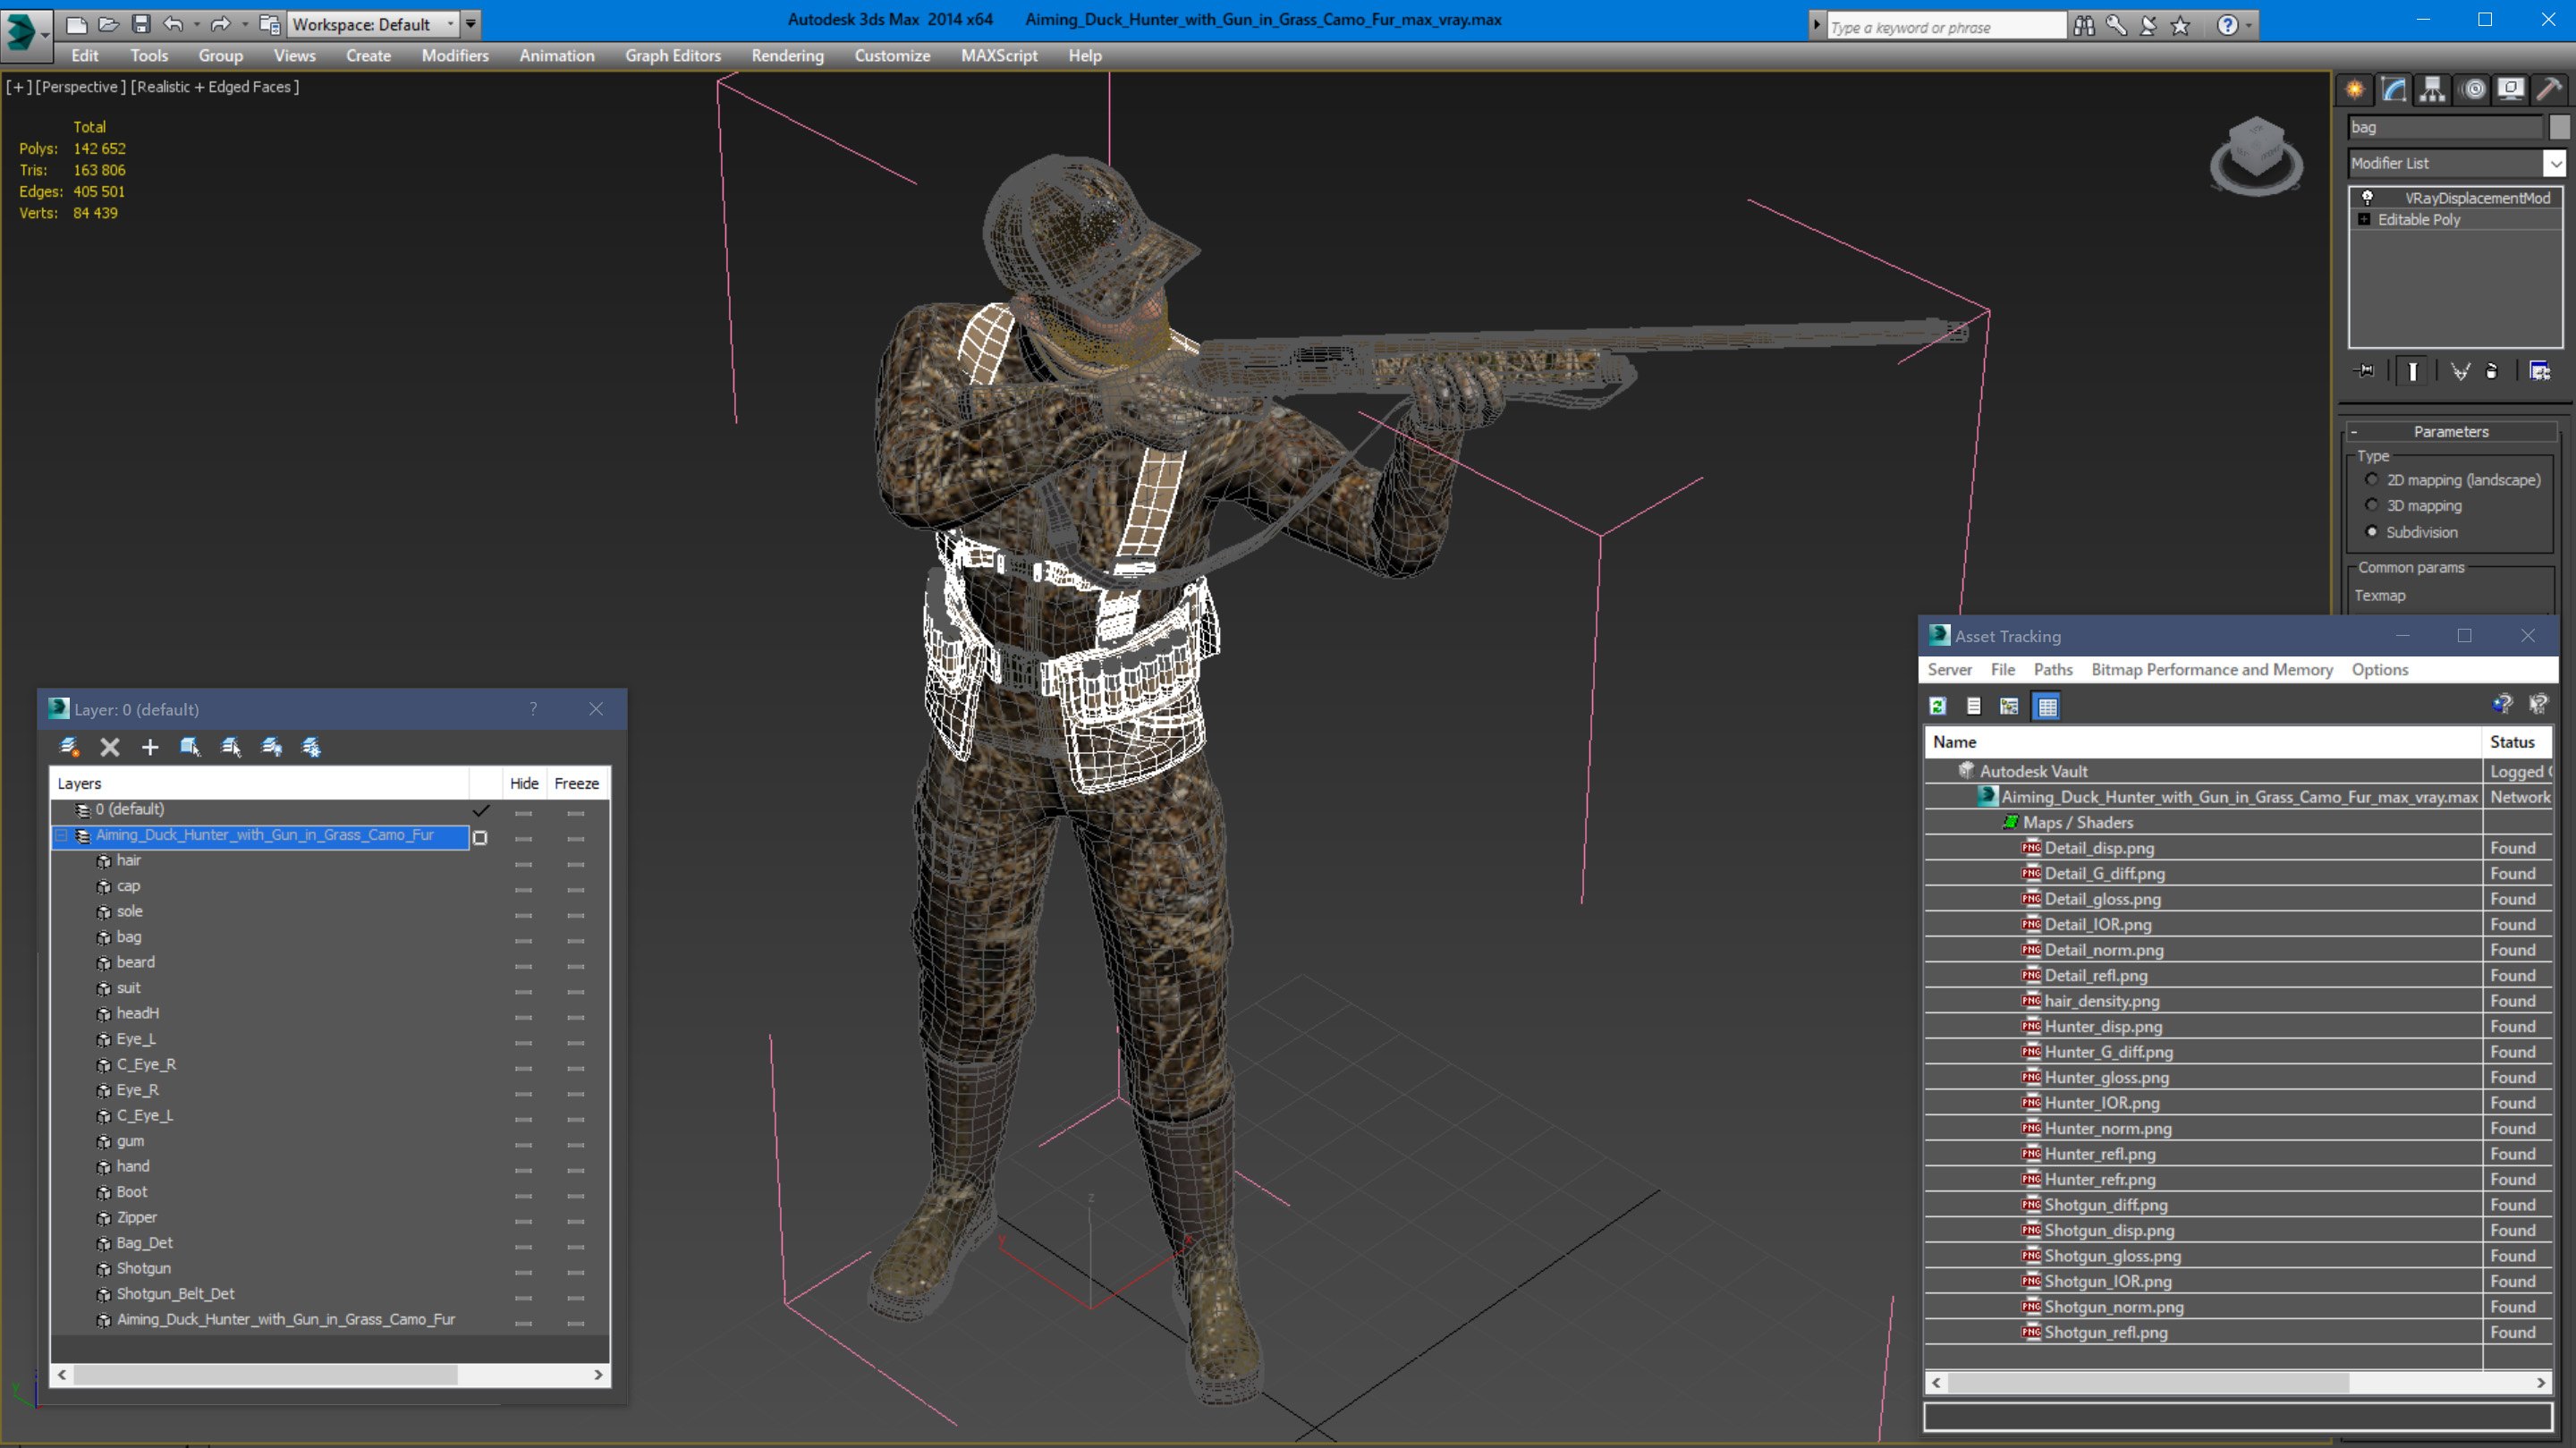Select the Customize menu item
Viewport: 2576px width, 1448px height.
click(x=892, y=55)
